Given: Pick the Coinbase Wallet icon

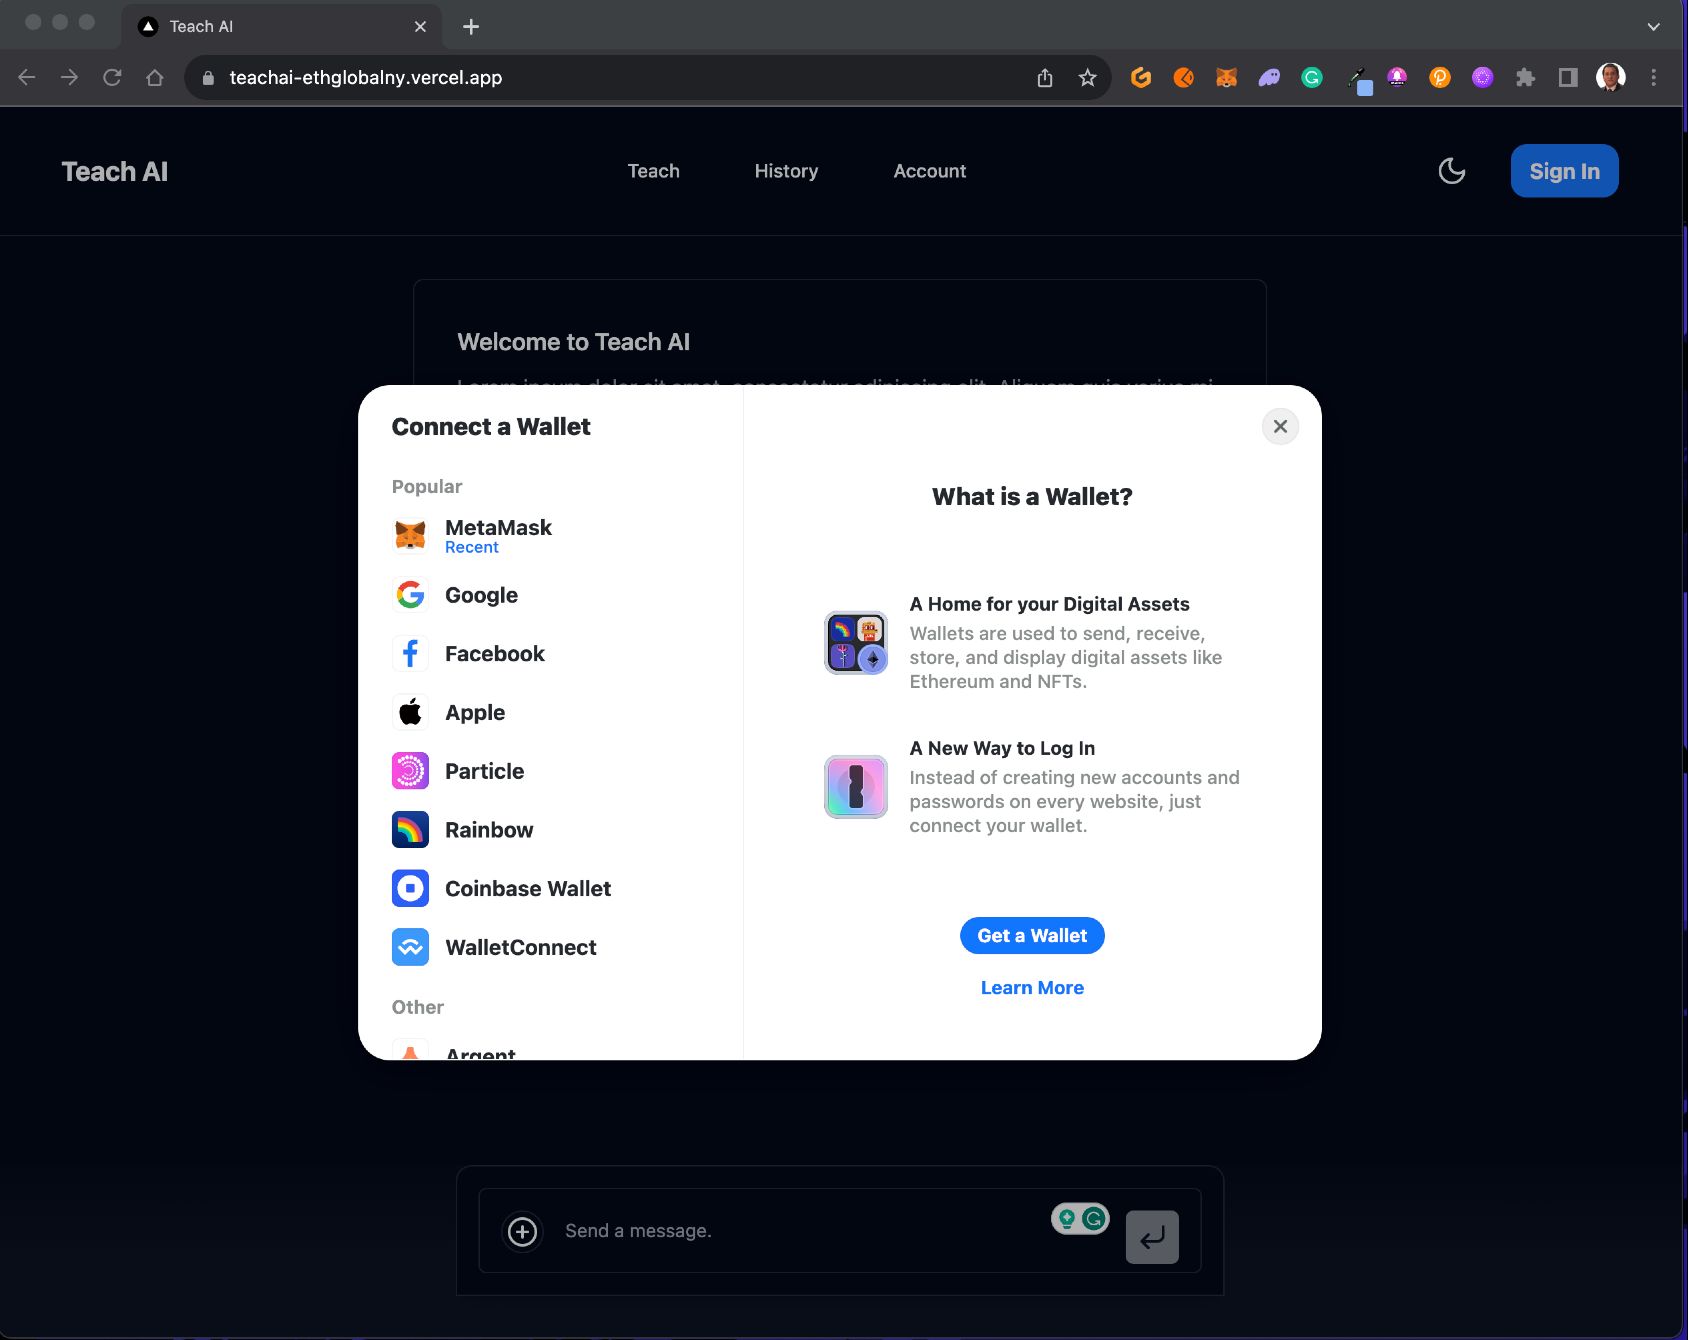Looking at the screenshot, I should [410, 888].
